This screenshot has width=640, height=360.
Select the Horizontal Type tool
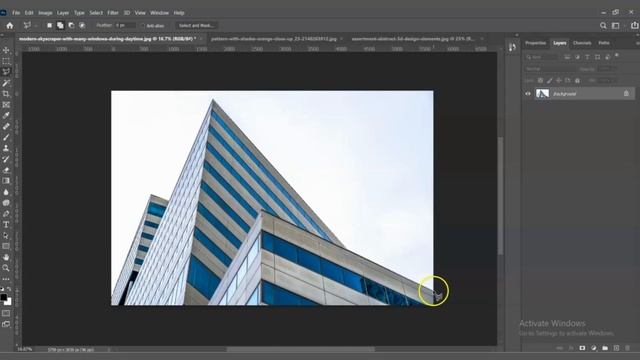(6, 224)
